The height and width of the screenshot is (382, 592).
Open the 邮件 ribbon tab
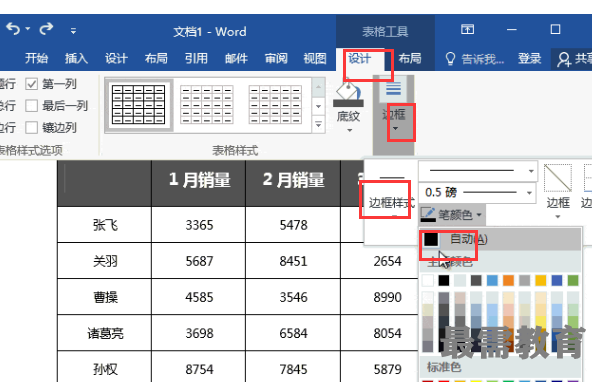click(x=236, y=58)
